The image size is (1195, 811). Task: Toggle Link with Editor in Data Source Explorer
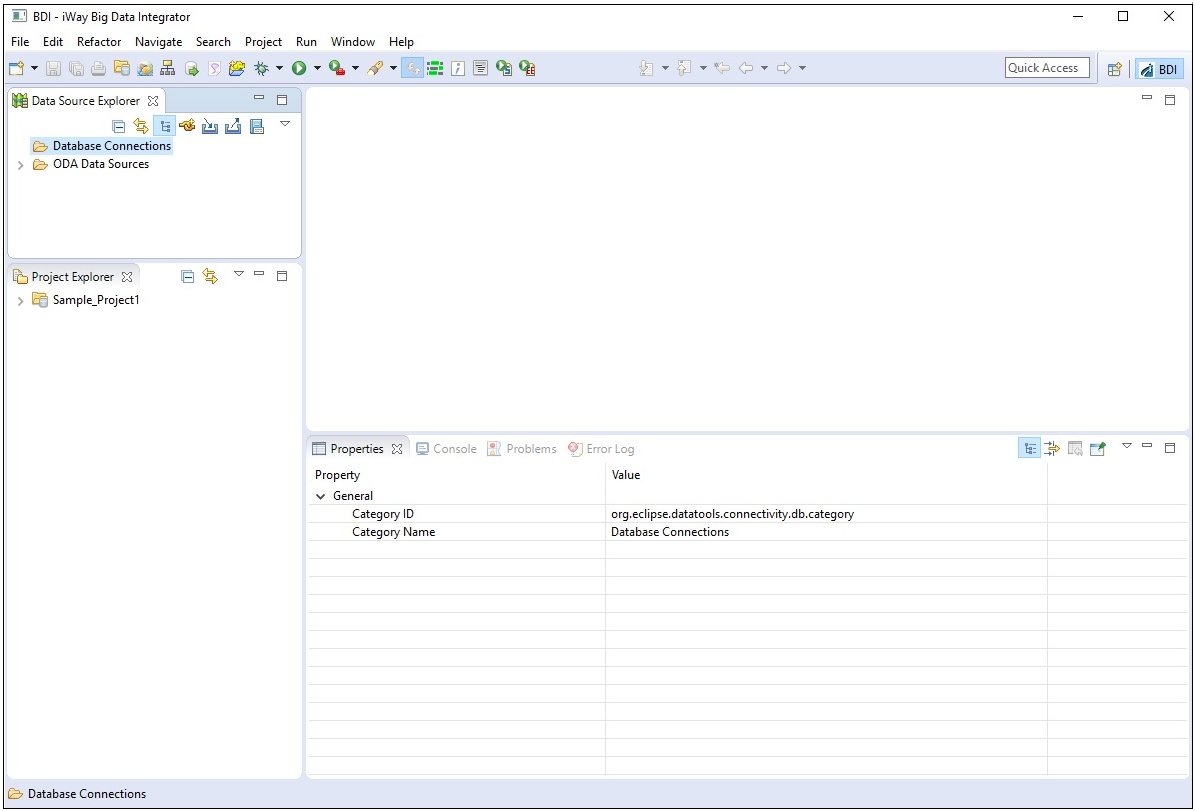click(141, 127)
